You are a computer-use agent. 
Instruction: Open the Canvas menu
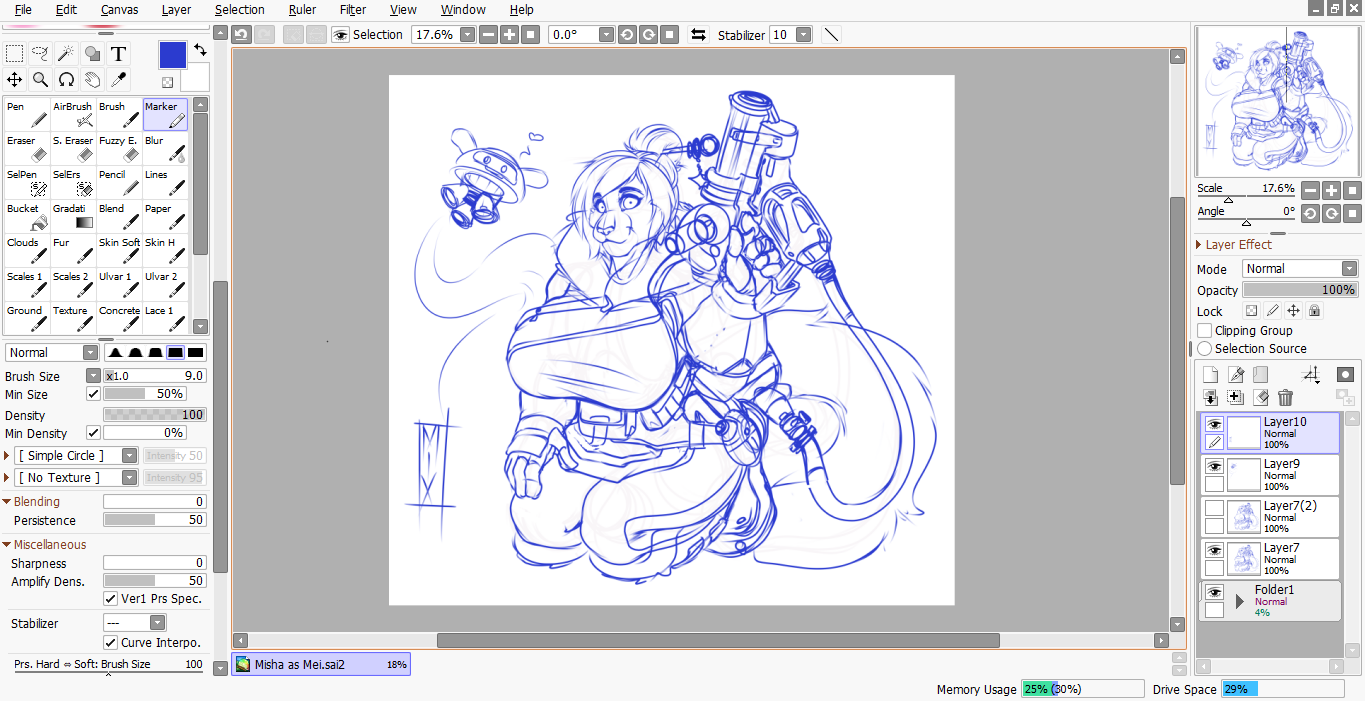119,9
